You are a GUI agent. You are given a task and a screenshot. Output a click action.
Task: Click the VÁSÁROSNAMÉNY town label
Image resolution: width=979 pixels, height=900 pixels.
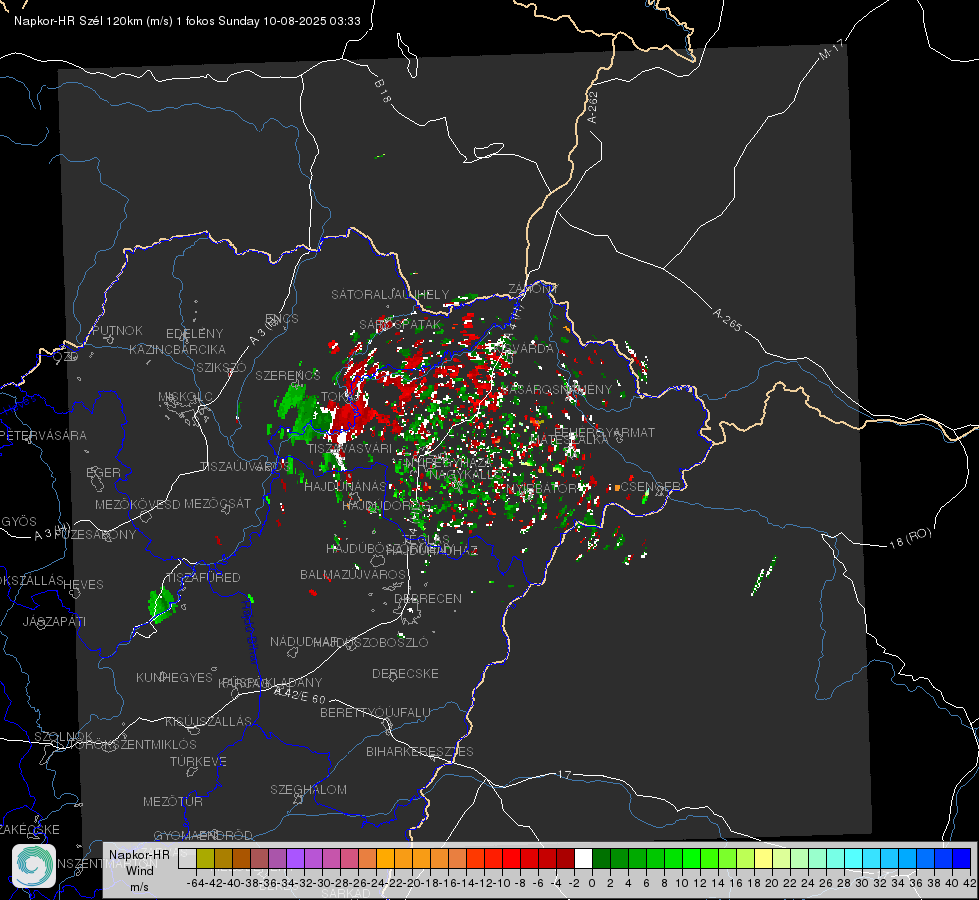pos(556,390)
